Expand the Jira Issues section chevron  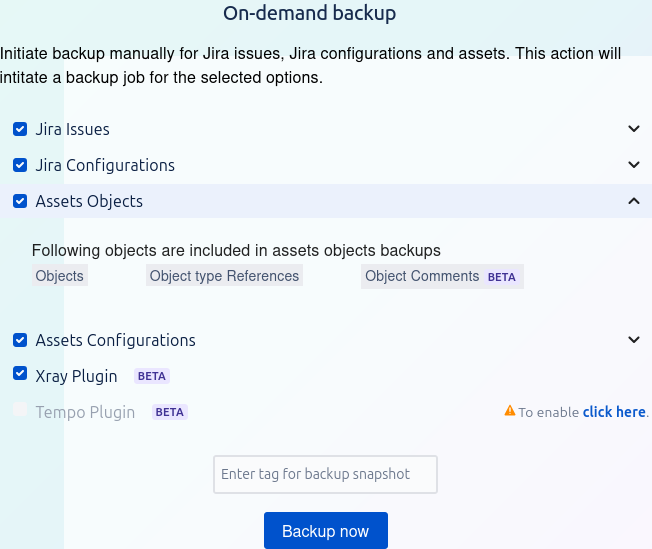point(633,129)
